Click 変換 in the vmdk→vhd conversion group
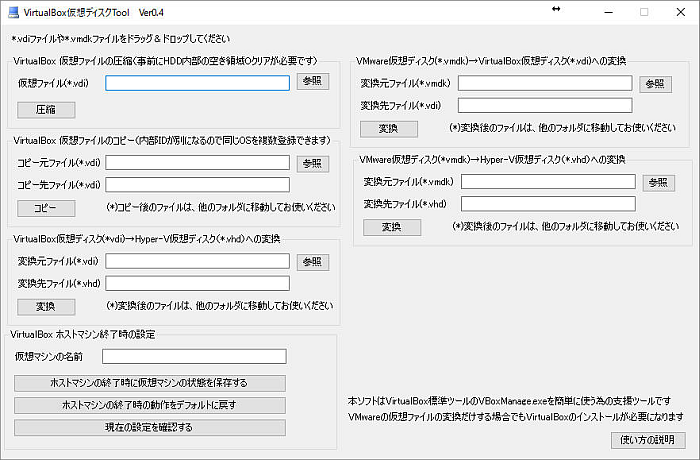Viewport: 700px width, 460px height. 392,227
